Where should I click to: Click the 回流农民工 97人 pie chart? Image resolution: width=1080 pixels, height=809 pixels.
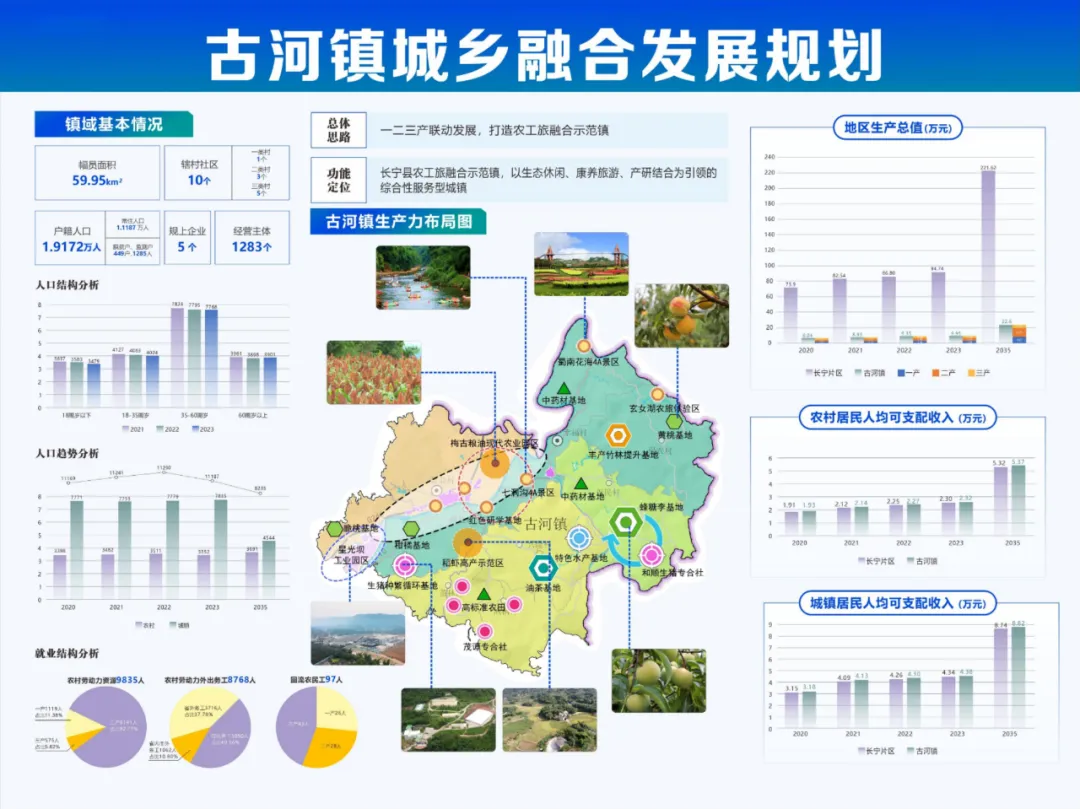tap(317, 727)
